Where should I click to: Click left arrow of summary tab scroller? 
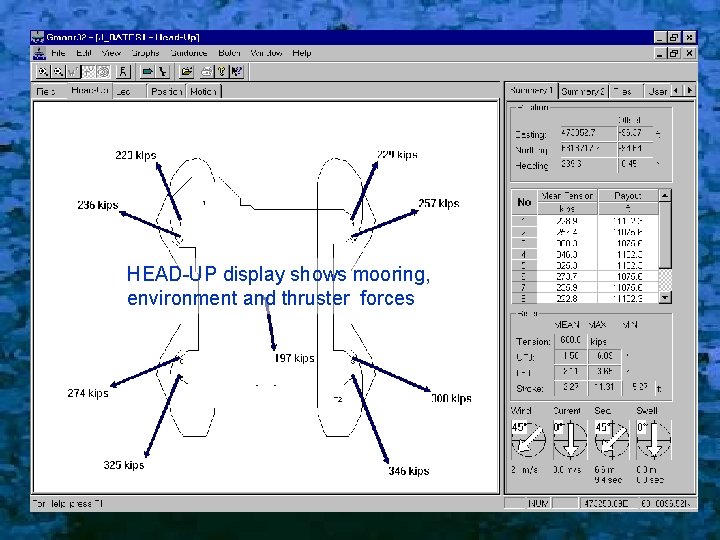676,90
